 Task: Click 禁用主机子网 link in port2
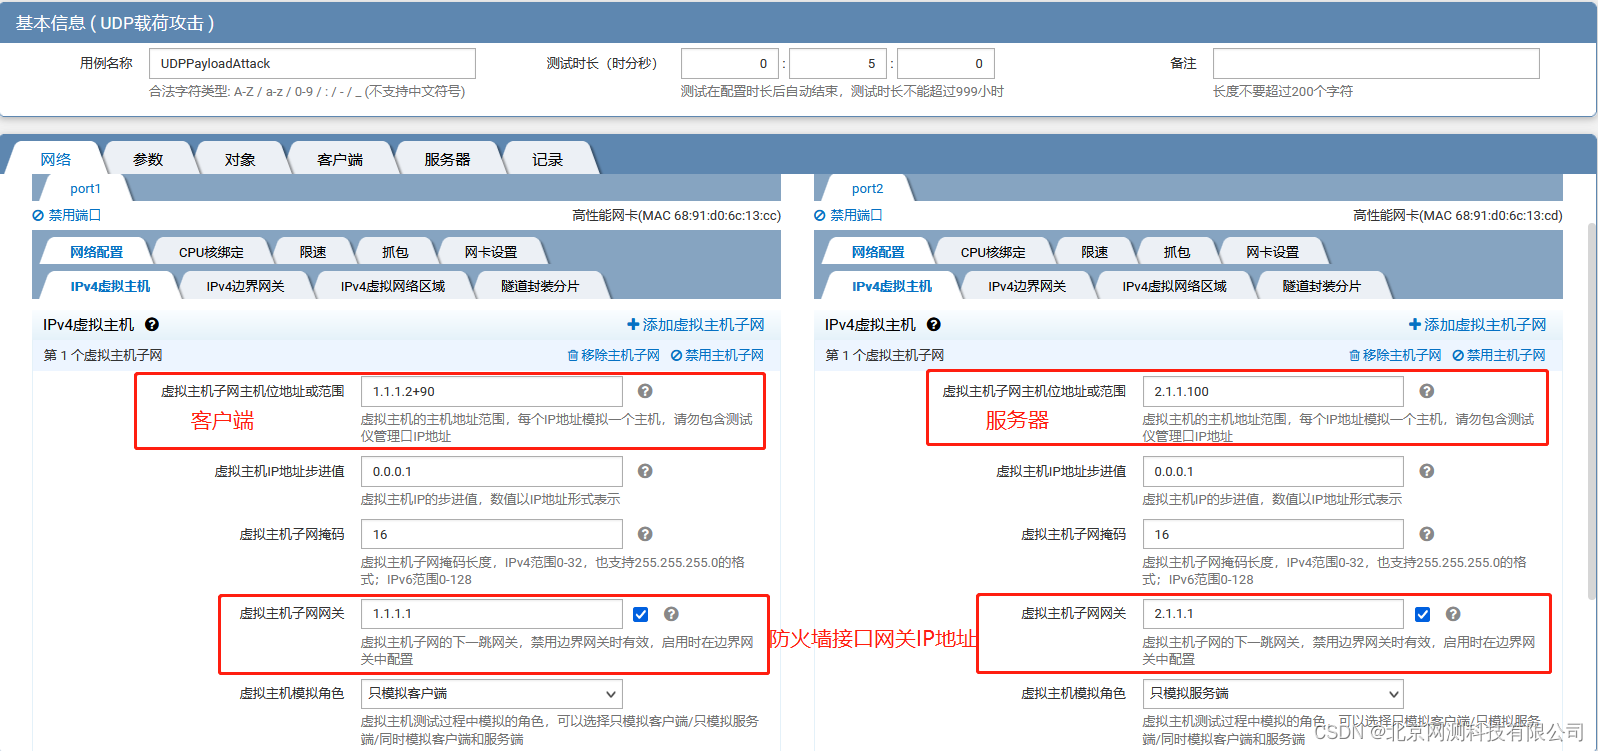tap(1499, 355)
